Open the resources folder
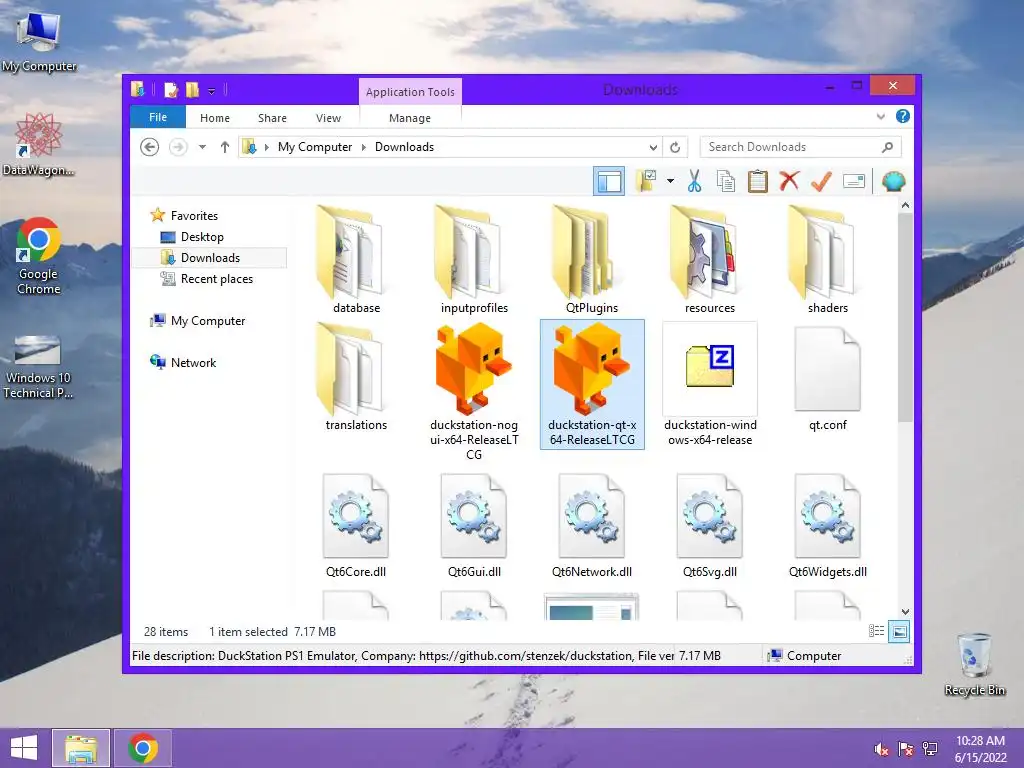 [710, 260]
